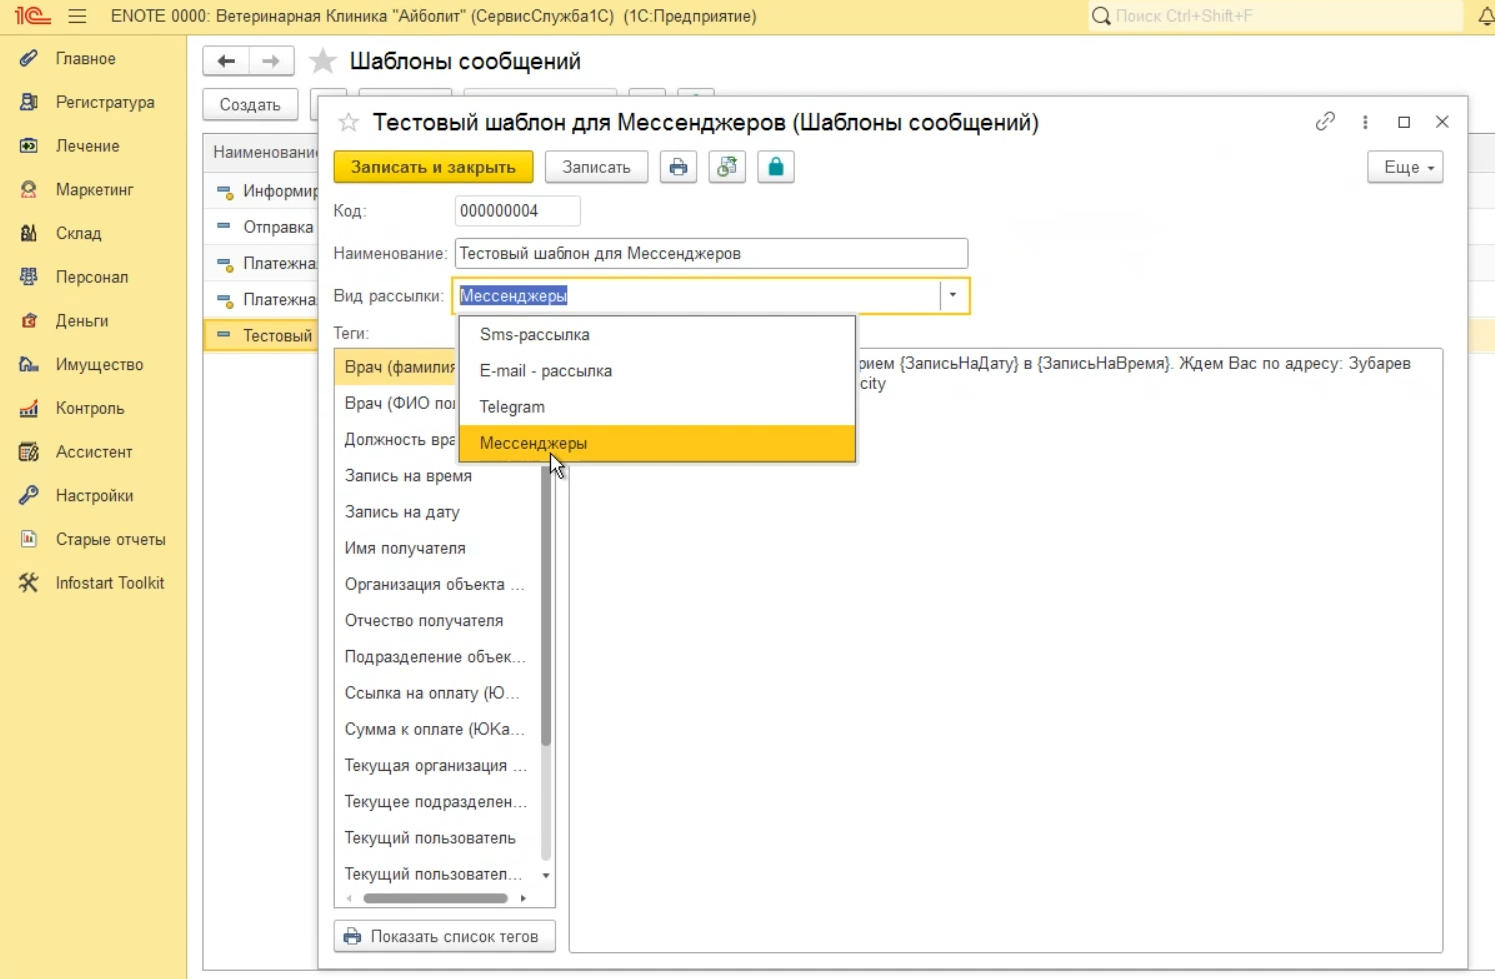Image resolution: width=1495 pixels, height=979 pixels.
Task: Click the tags list vertical scrollbar
Action: [x=546, y=605]
